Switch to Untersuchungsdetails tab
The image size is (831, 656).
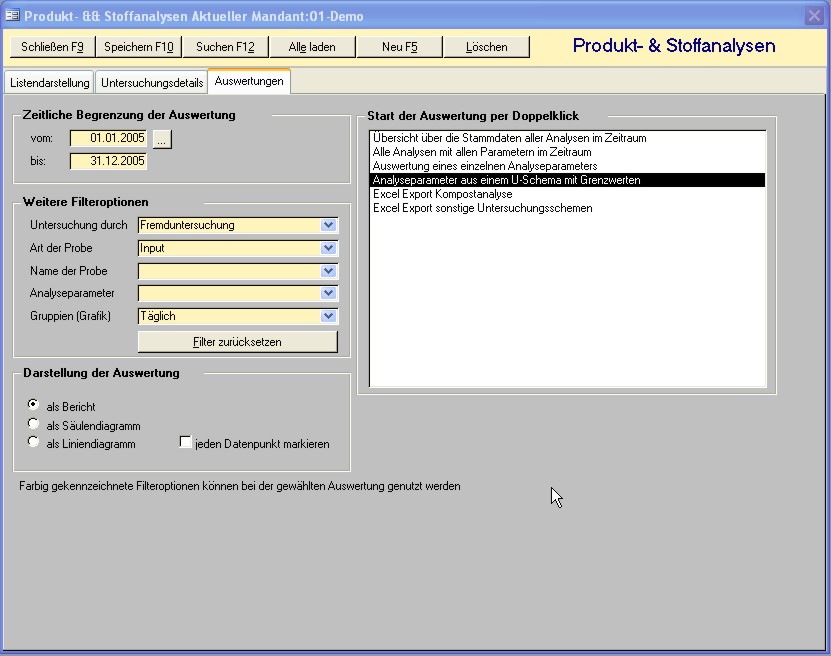[152, 83]
